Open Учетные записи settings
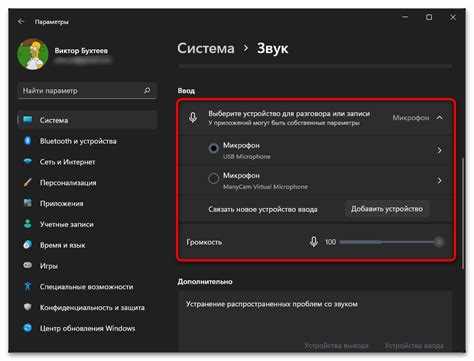The image size is (474, 361). click(x=87, y=224)
